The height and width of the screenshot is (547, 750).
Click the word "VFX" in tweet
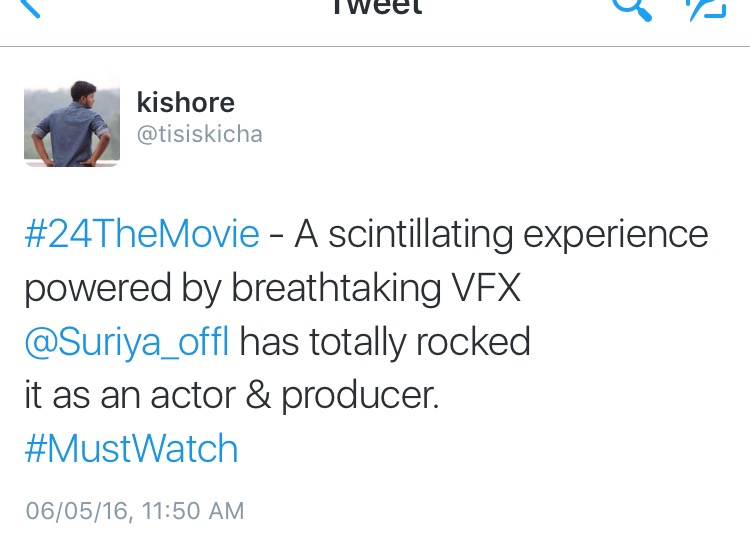click(x=485, y=288)
